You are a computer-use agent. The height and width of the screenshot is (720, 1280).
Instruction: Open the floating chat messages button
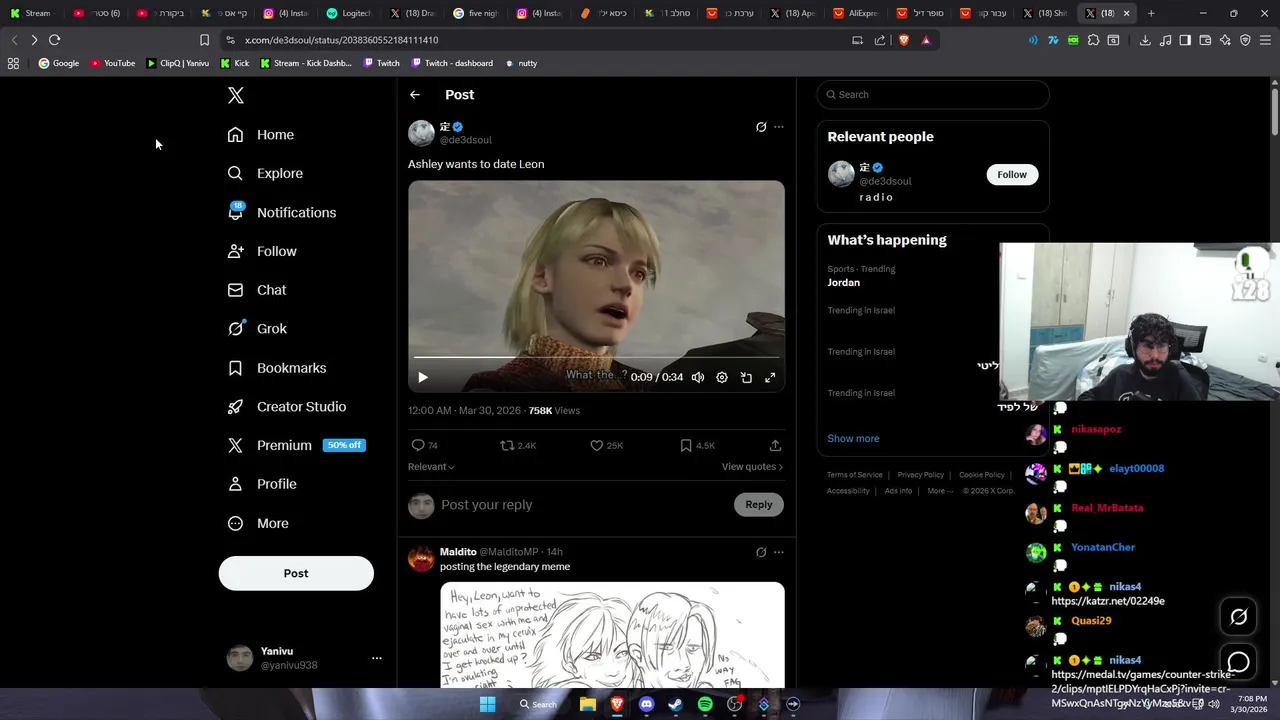coord(1238,662)
